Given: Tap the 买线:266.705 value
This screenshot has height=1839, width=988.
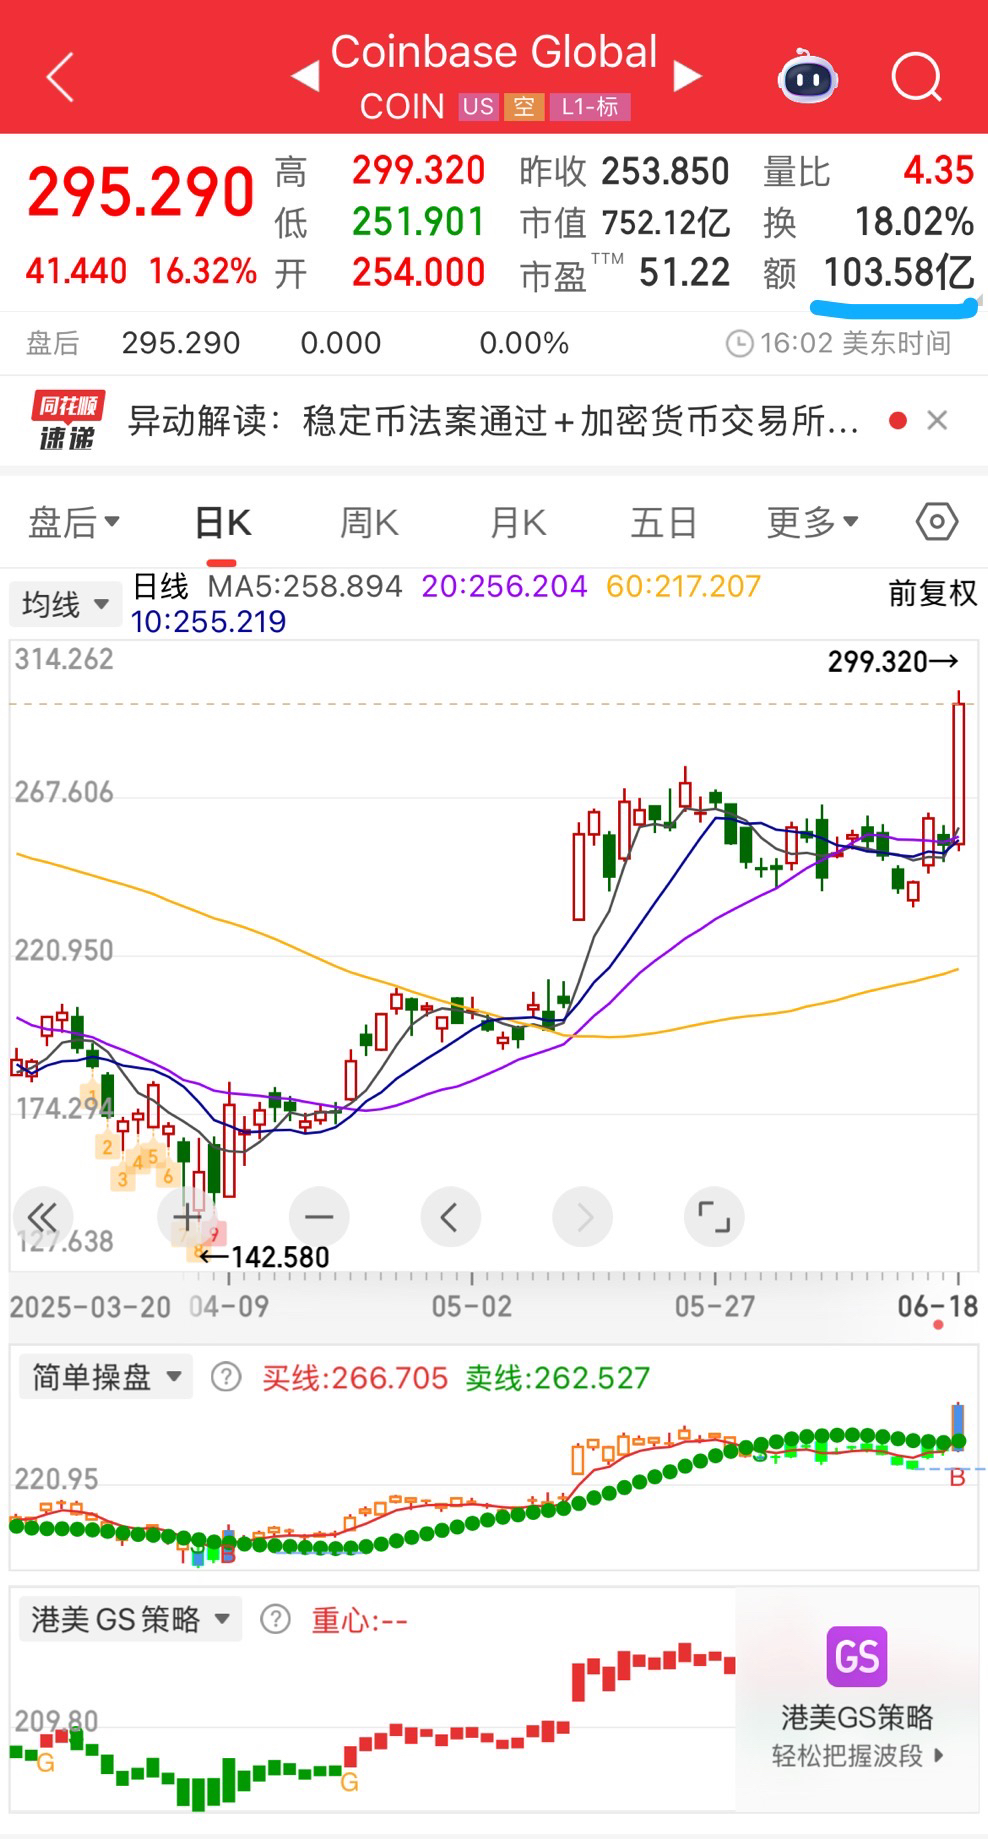Looking at the screenshot, I should pyautogui.click(x=355, y=1378).
